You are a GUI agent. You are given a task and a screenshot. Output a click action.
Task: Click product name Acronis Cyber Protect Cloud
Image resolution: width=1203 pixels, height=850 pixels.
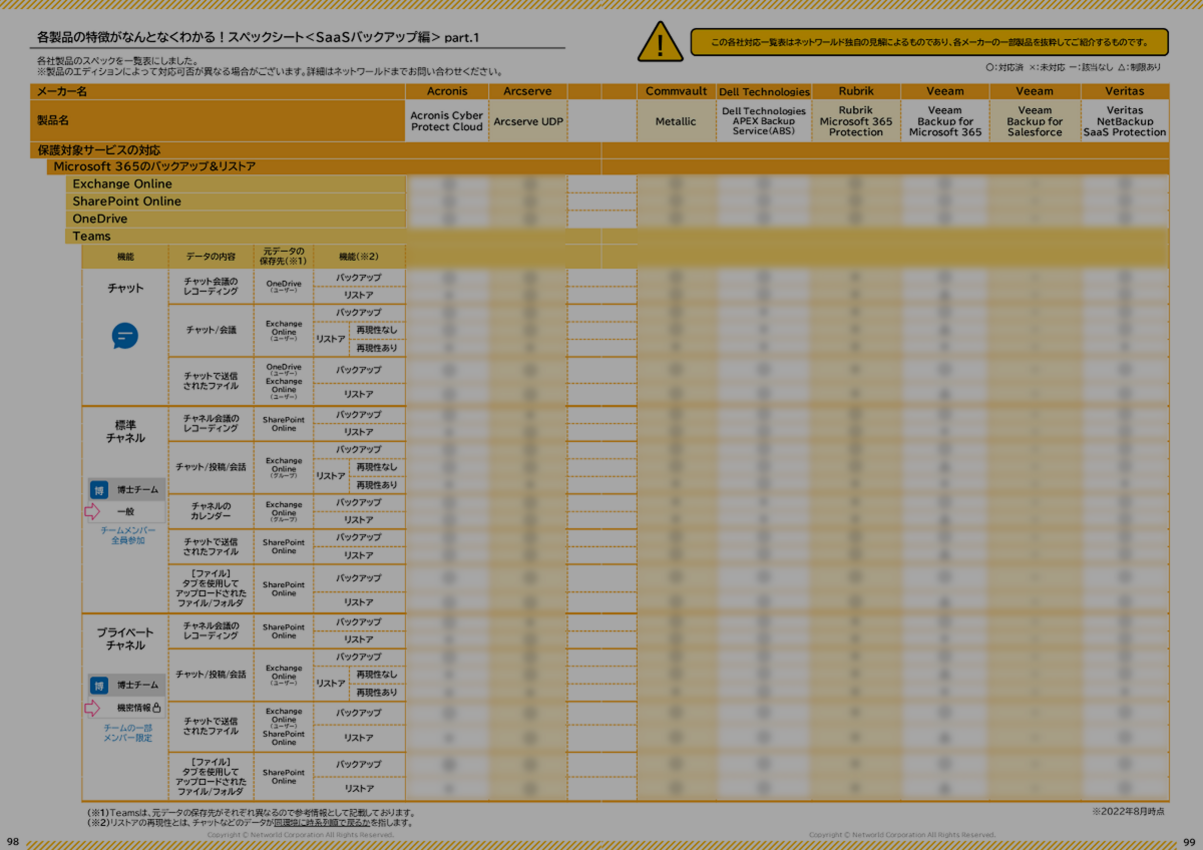pyautogui.click(x=447, y=121)
